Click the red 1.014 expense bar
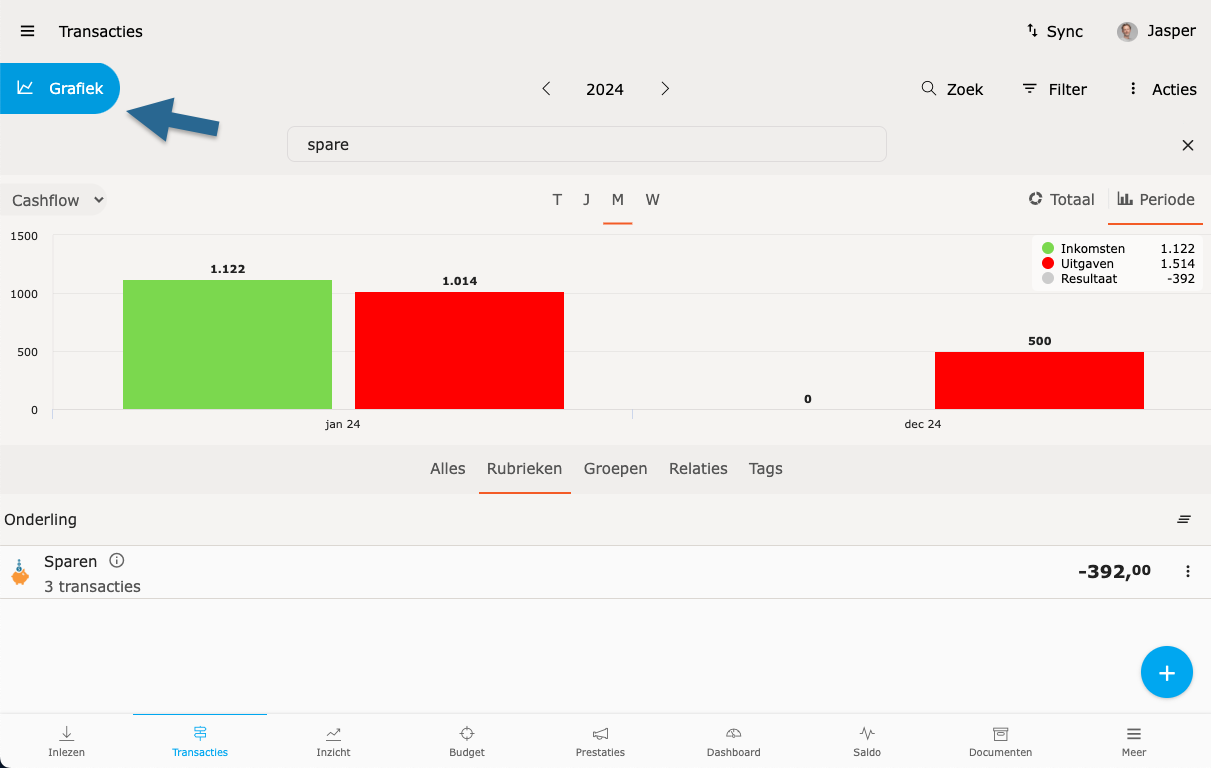This screenshot has height=768, width=1211. tap(459, 350)
